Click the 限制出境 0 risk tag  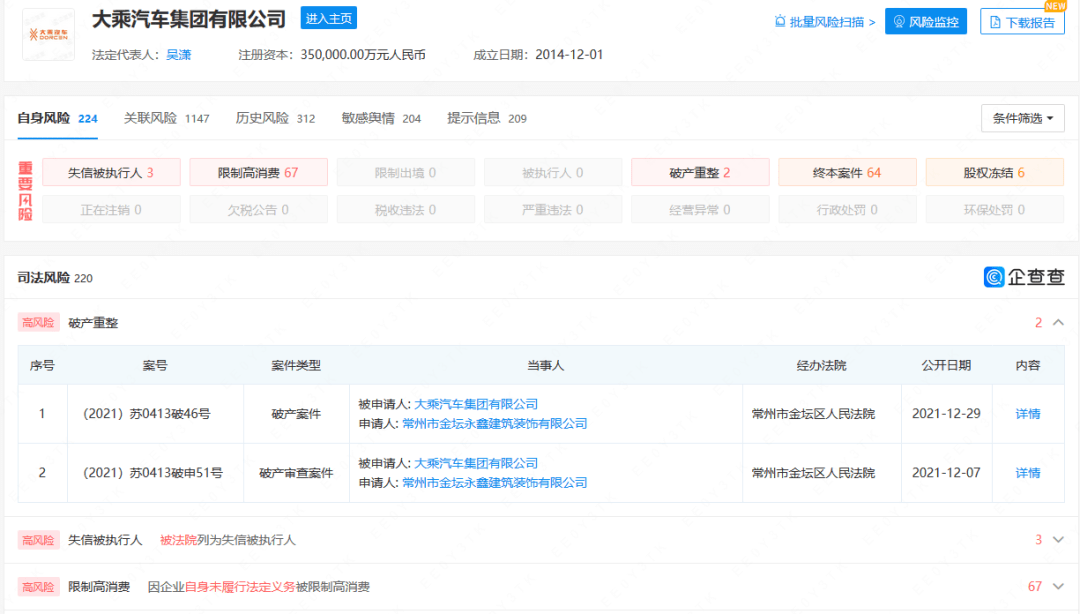pyautogui.click(x=406, y=172)
